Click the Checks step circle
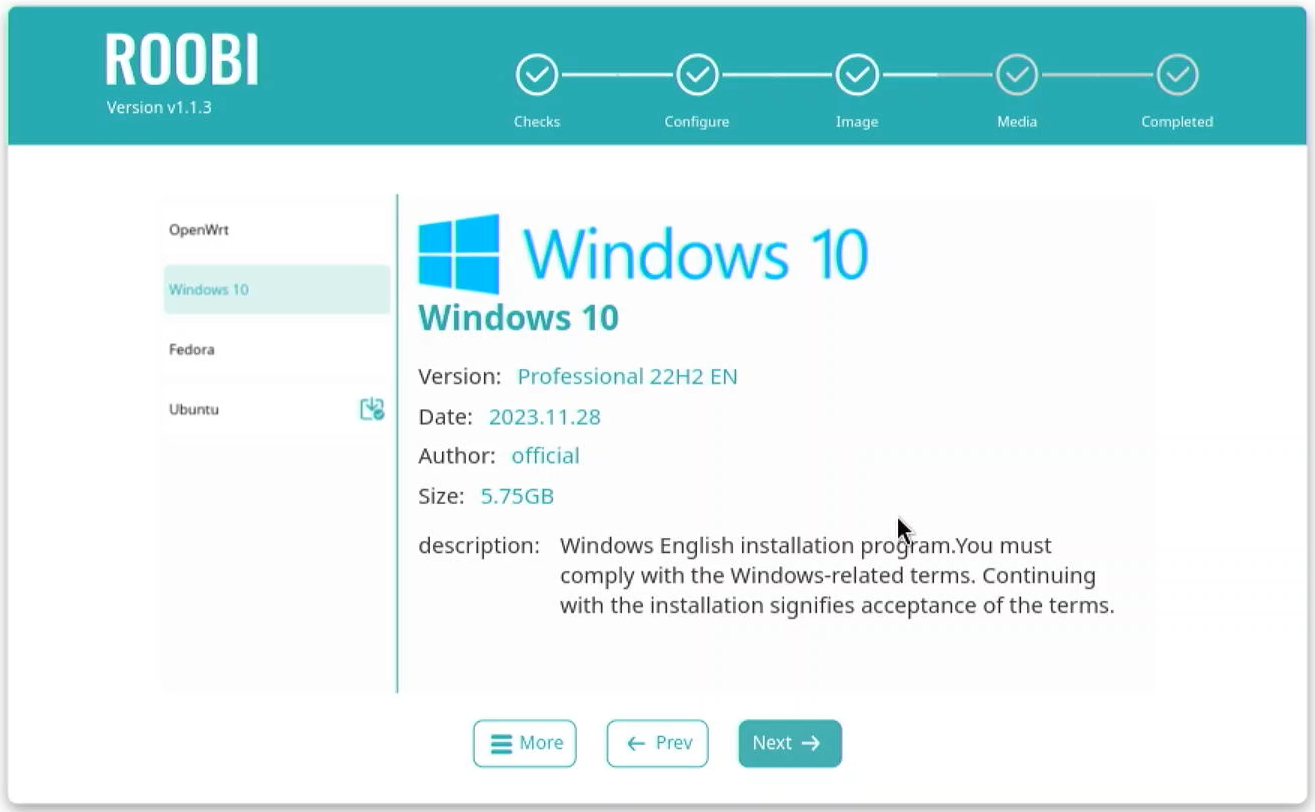The width and height of the screenshot is (1315, 812). pyautogui.click(x=537, y=75)
